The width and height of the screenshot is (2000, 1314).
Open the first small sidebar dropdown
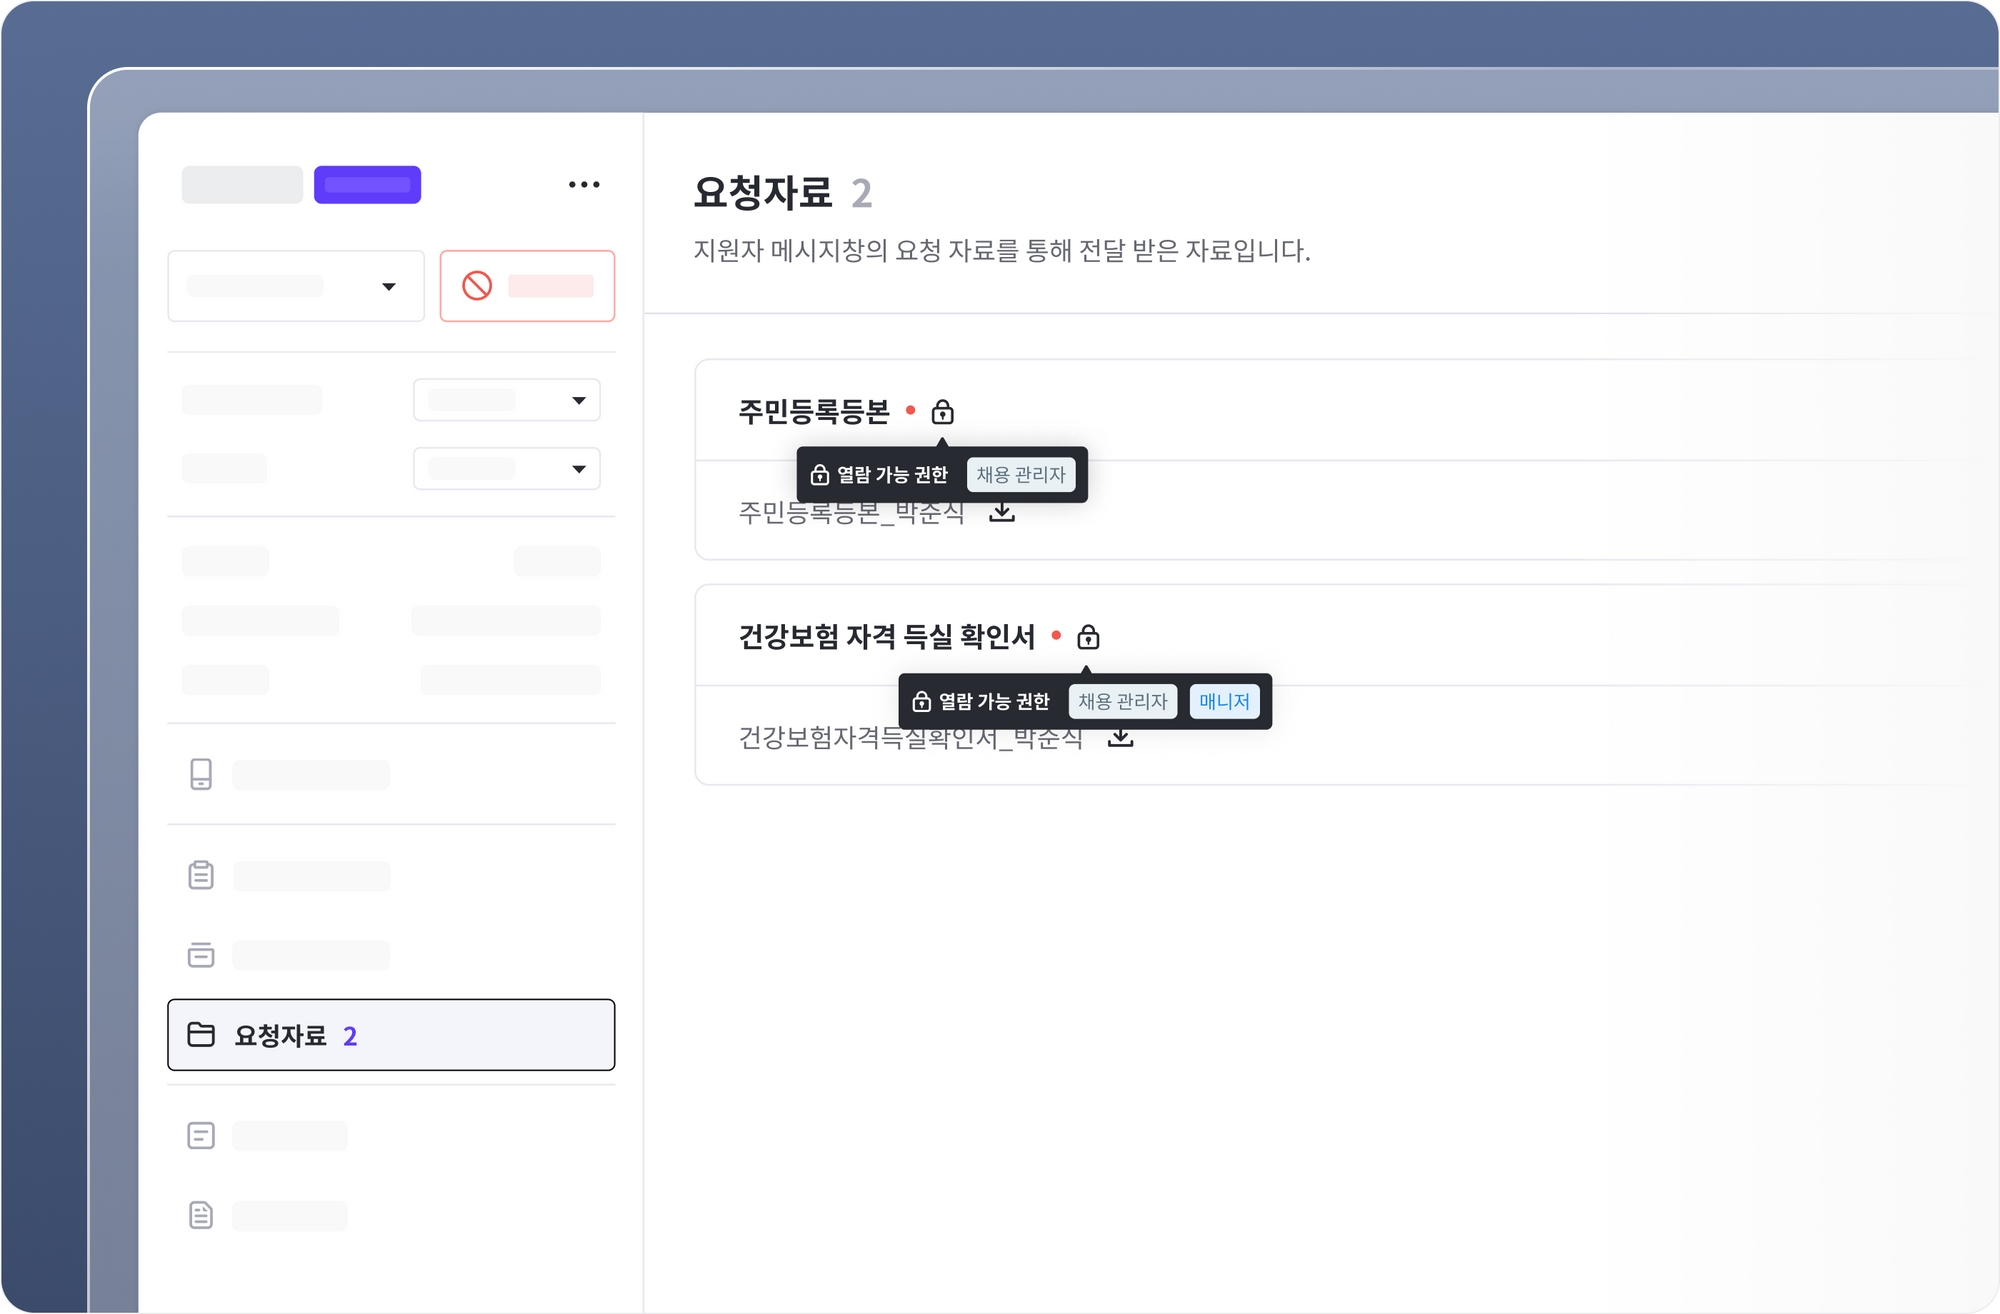coord(506,400)
